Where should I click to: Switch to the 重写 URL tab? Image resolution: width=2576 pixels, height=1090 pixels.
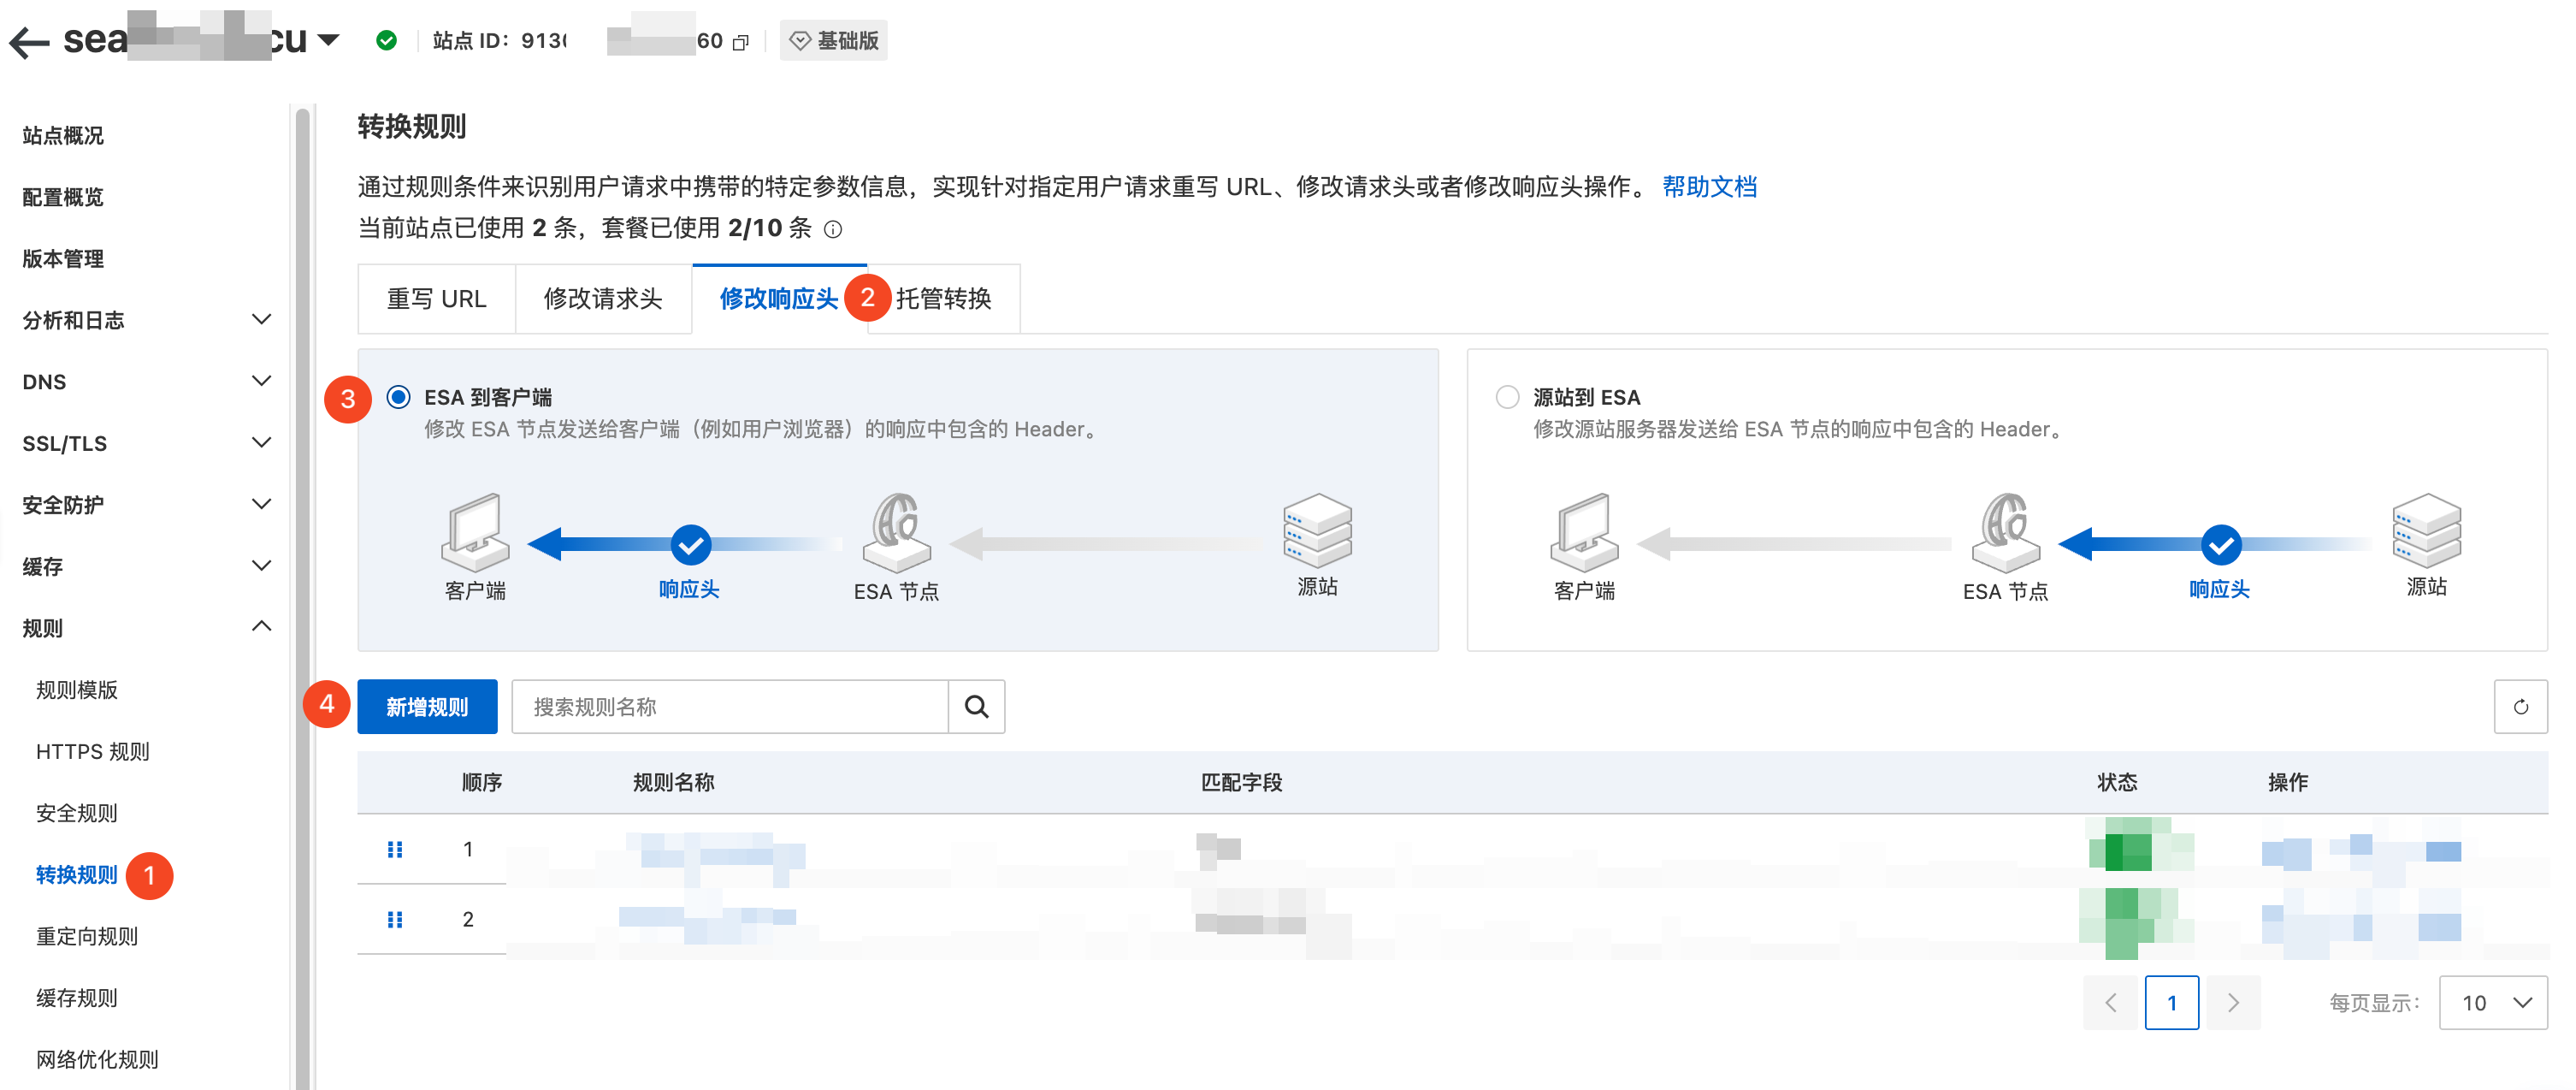(437, 299)
